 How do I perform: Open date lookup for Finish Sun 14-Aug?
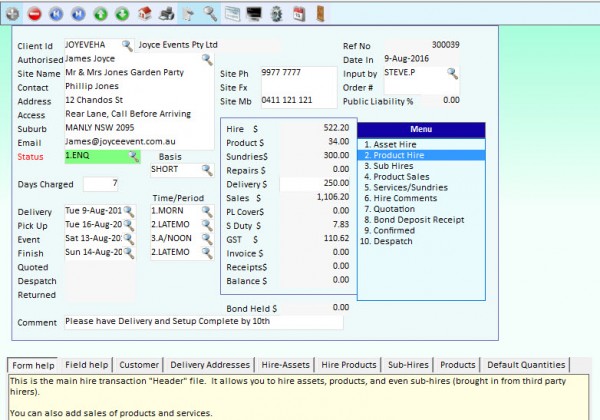[129, 252]
